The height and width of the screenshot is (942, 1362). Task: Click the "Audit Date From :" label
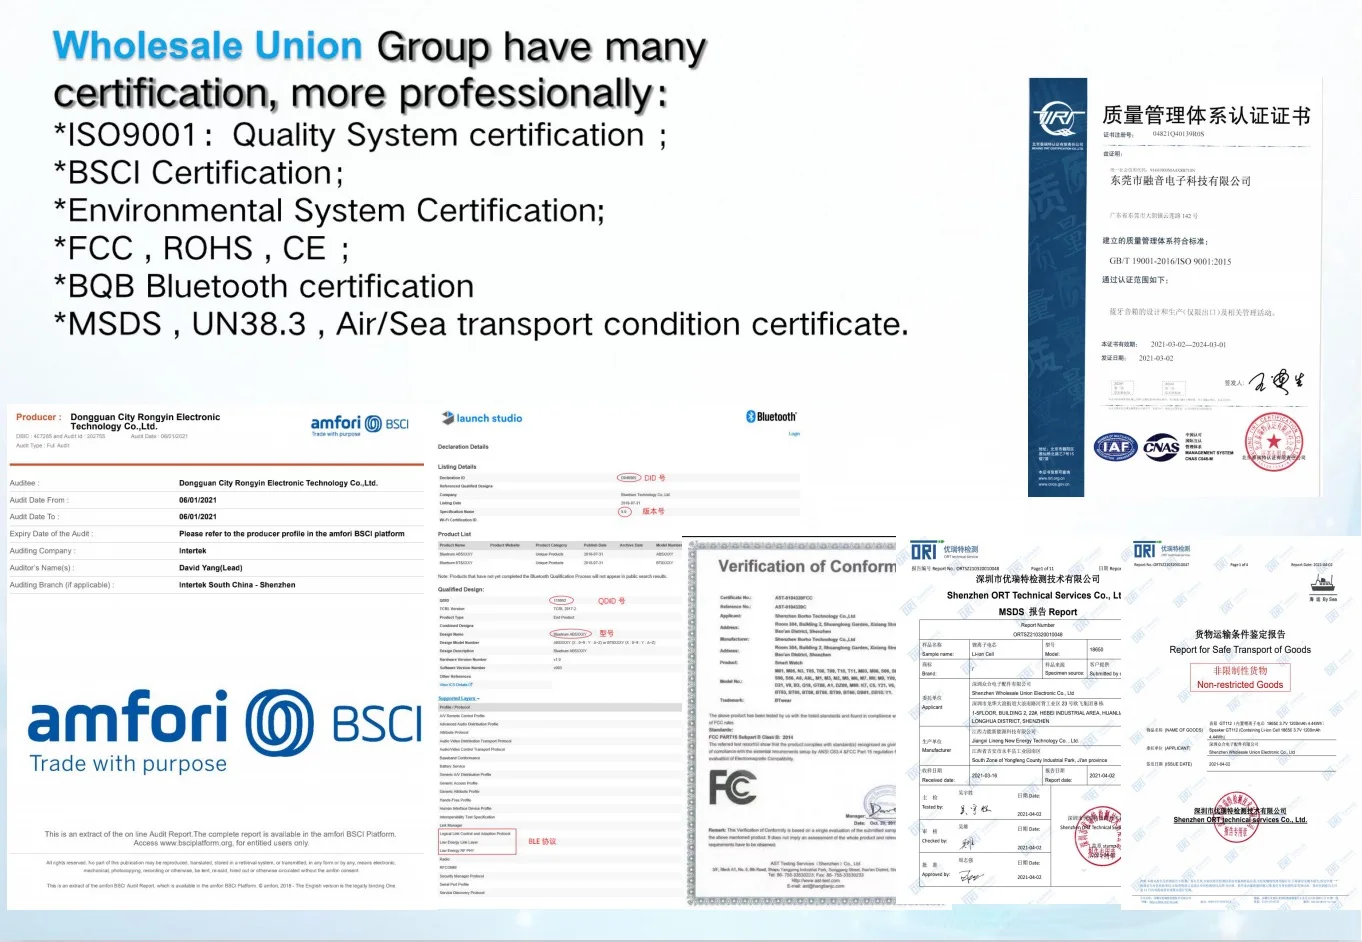point(38,500)
